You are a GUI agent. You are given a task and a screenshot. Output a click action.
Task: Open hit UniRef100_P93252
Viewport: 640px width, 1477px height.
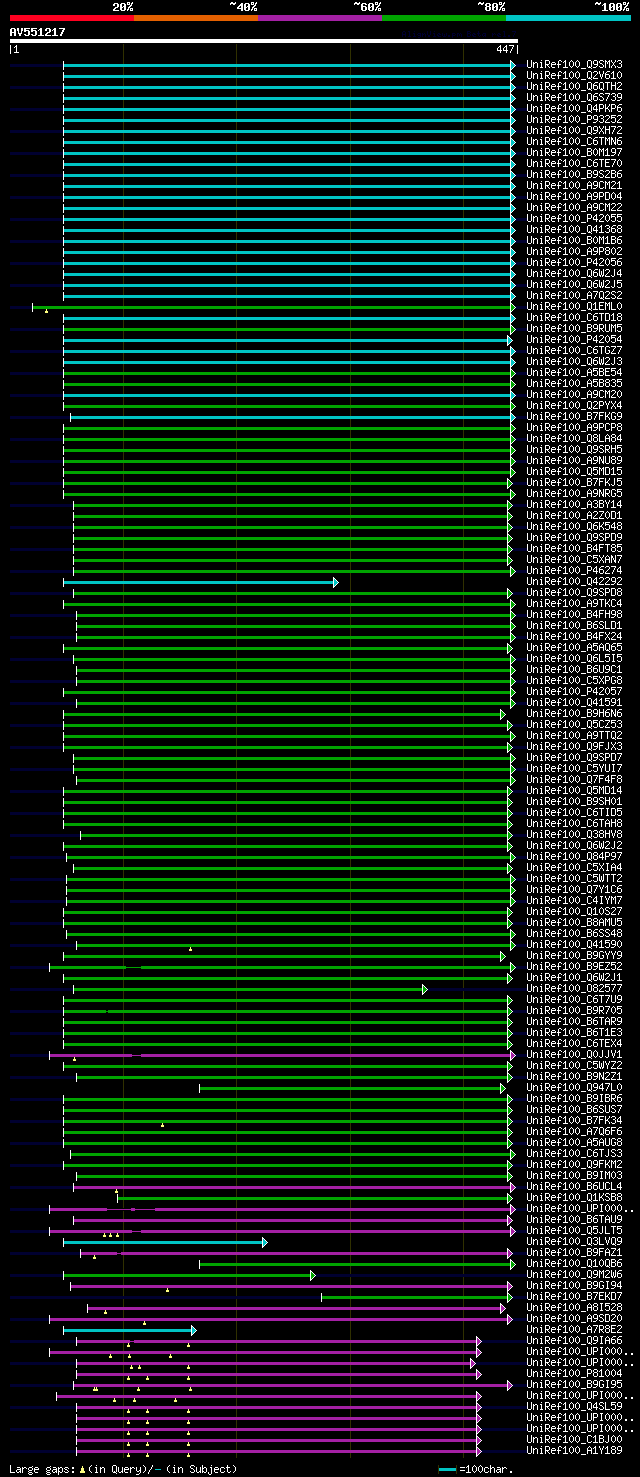click(x=574, y=119)
